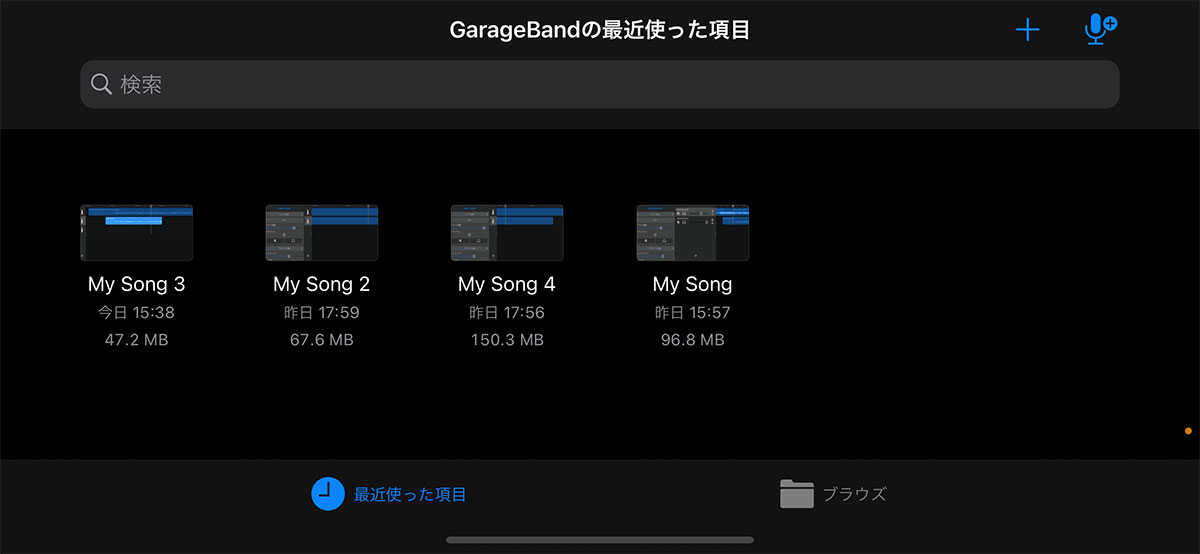Tap the plus icon to create a new song
The width and height of the screenshot is (1200, 554).
pos(1027,30)
